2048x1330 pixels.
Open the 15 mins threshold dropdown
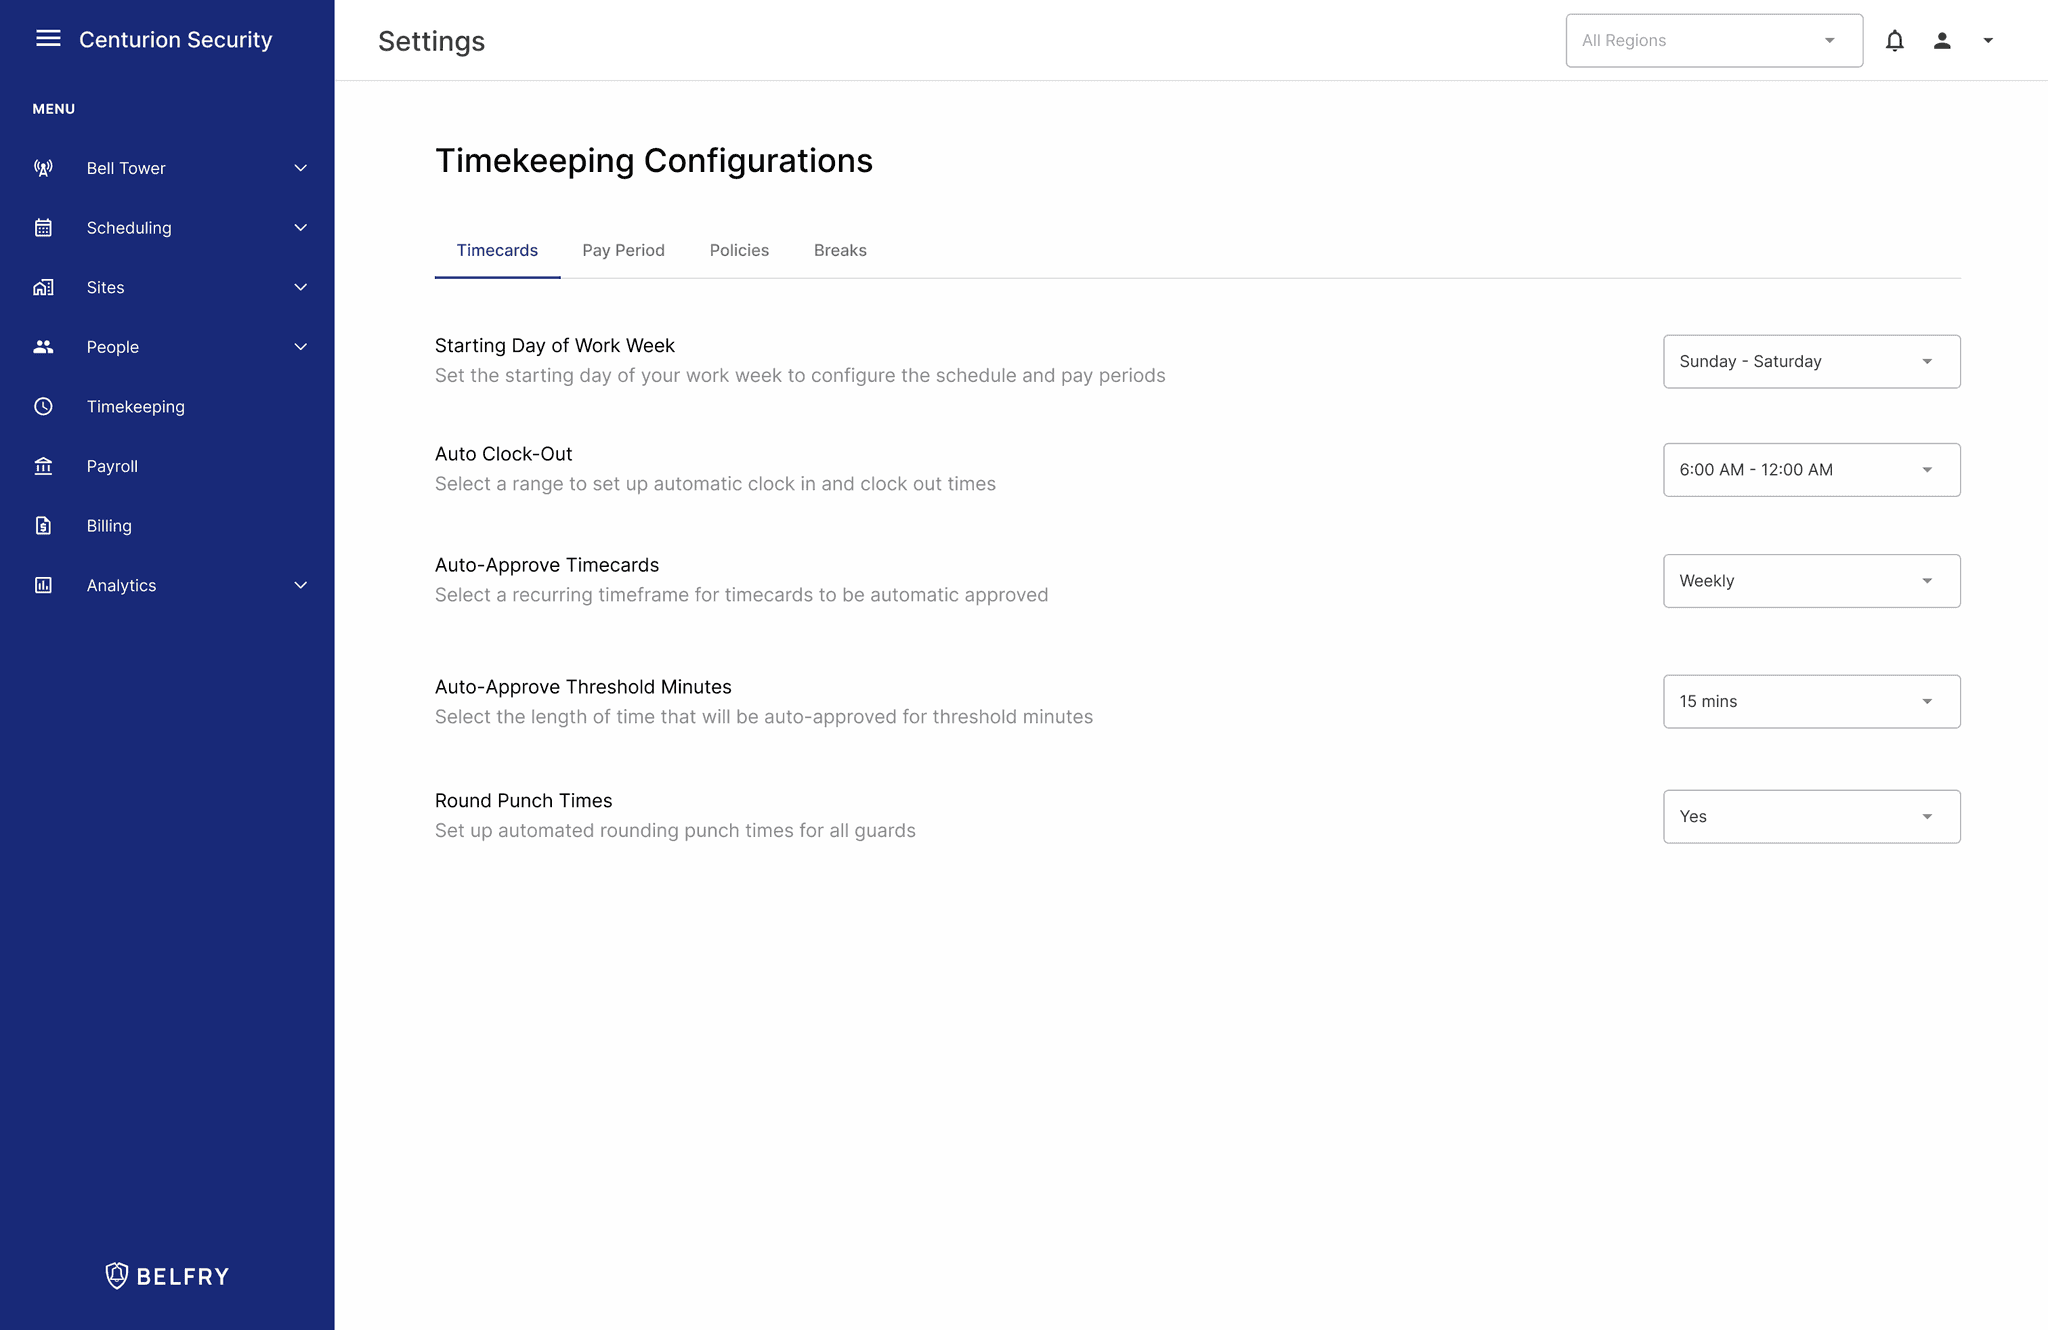tap(1811, 702)
